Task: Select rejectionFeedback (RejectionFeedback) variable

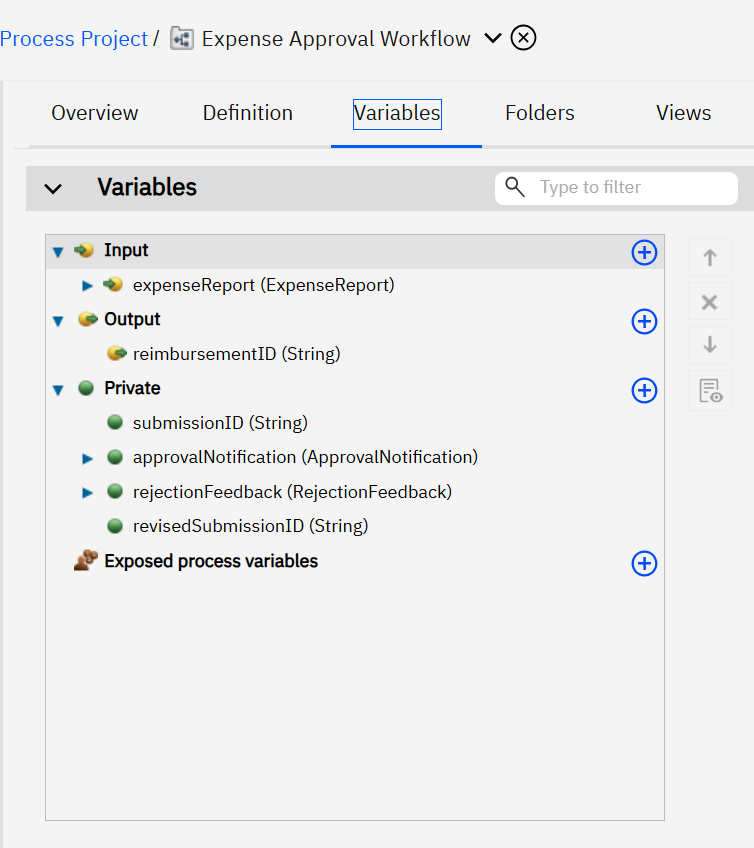Action: pos(292,492)
